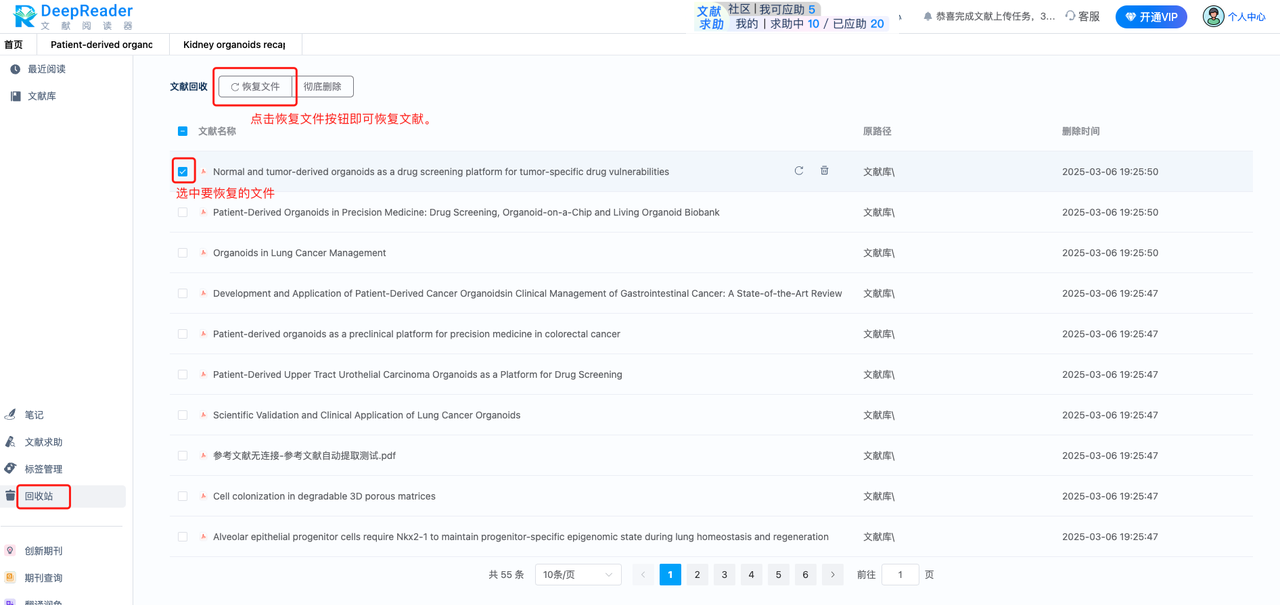Click the 前往 page number input field
This screenshot has width=1280, height=605.
click(900, 574)
